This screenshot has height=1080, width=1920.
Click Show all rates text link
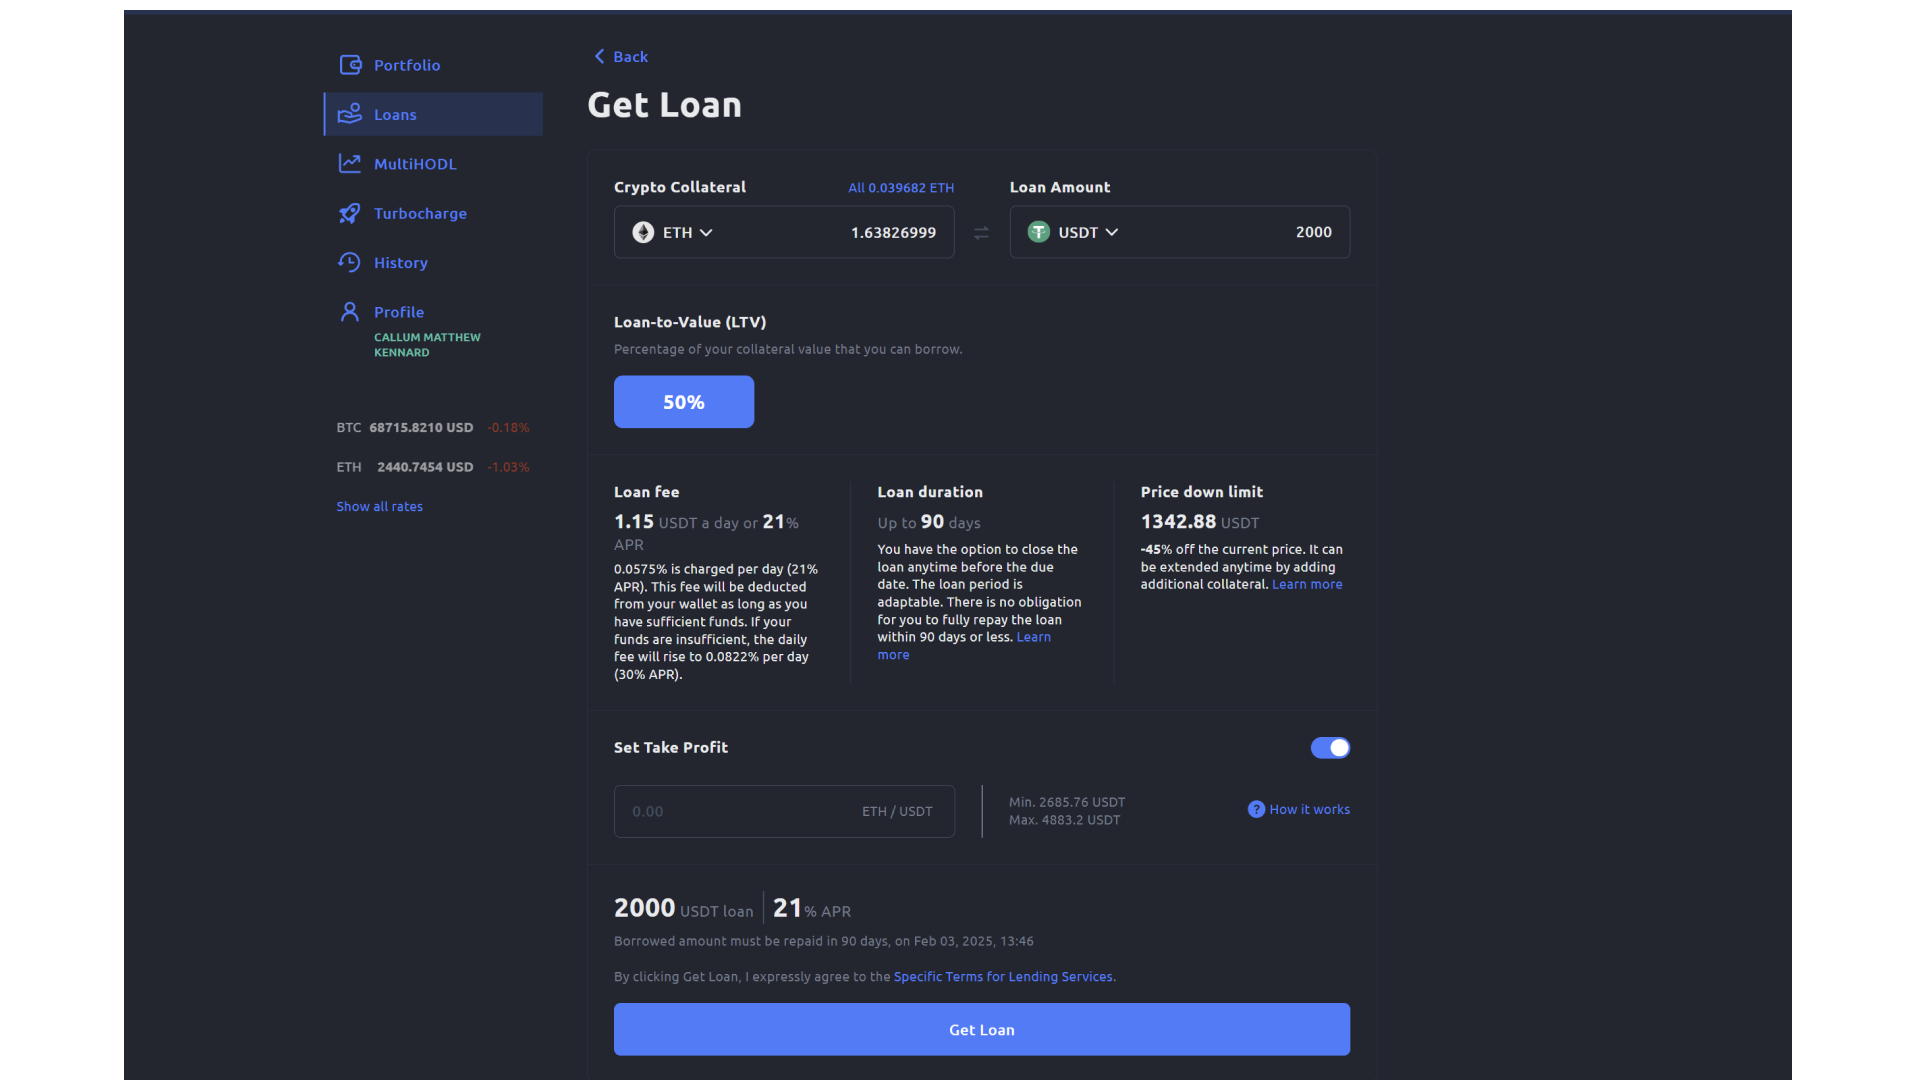click(380, 506)
